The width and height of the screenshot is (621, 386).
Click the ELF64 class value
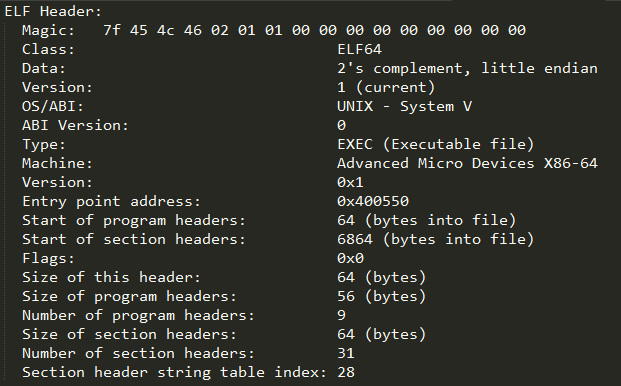click(359, 49)
